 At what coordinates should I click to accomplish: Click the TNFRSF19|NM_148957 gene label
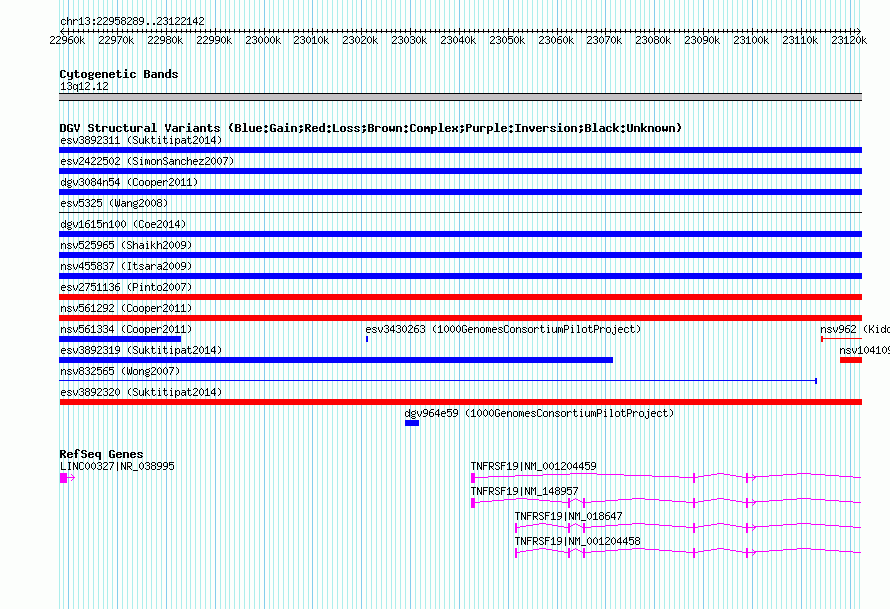524,492
